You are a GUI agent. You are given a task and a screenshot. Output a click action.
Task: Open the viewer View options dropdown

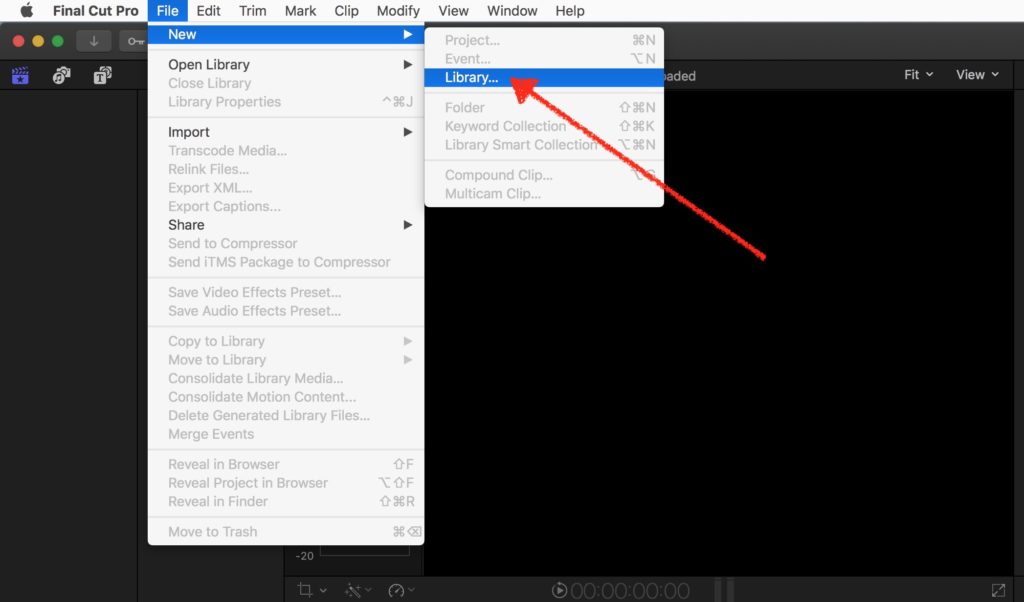click(x=977, y=74)
